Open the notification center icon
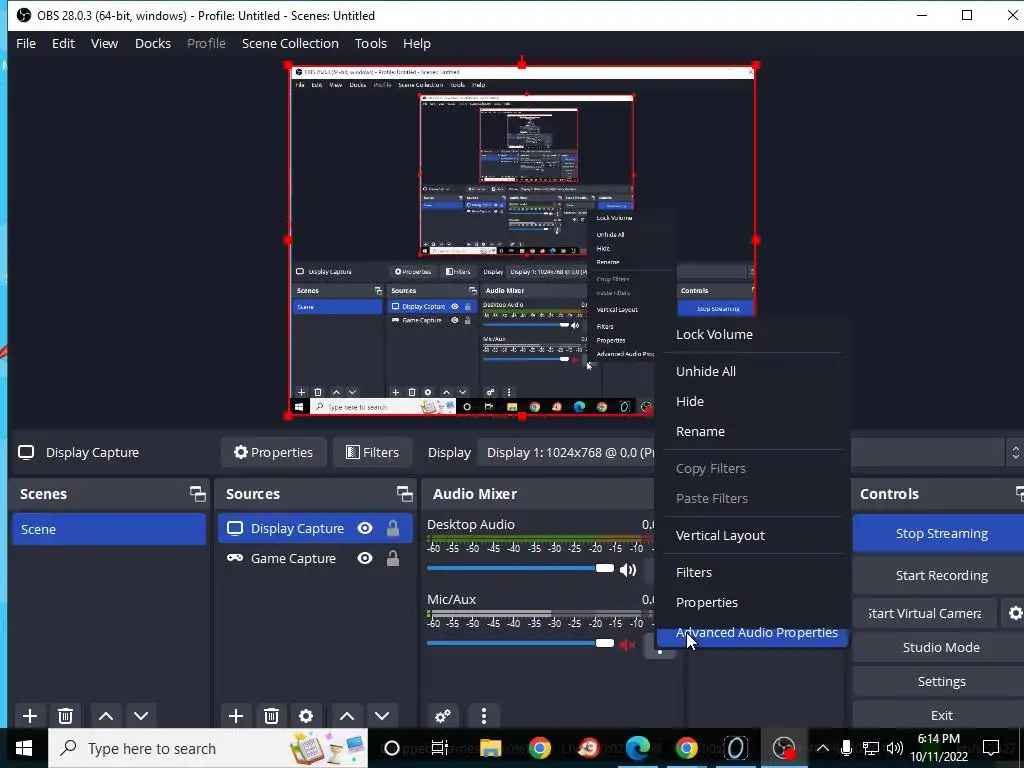 tap(991, 748)
